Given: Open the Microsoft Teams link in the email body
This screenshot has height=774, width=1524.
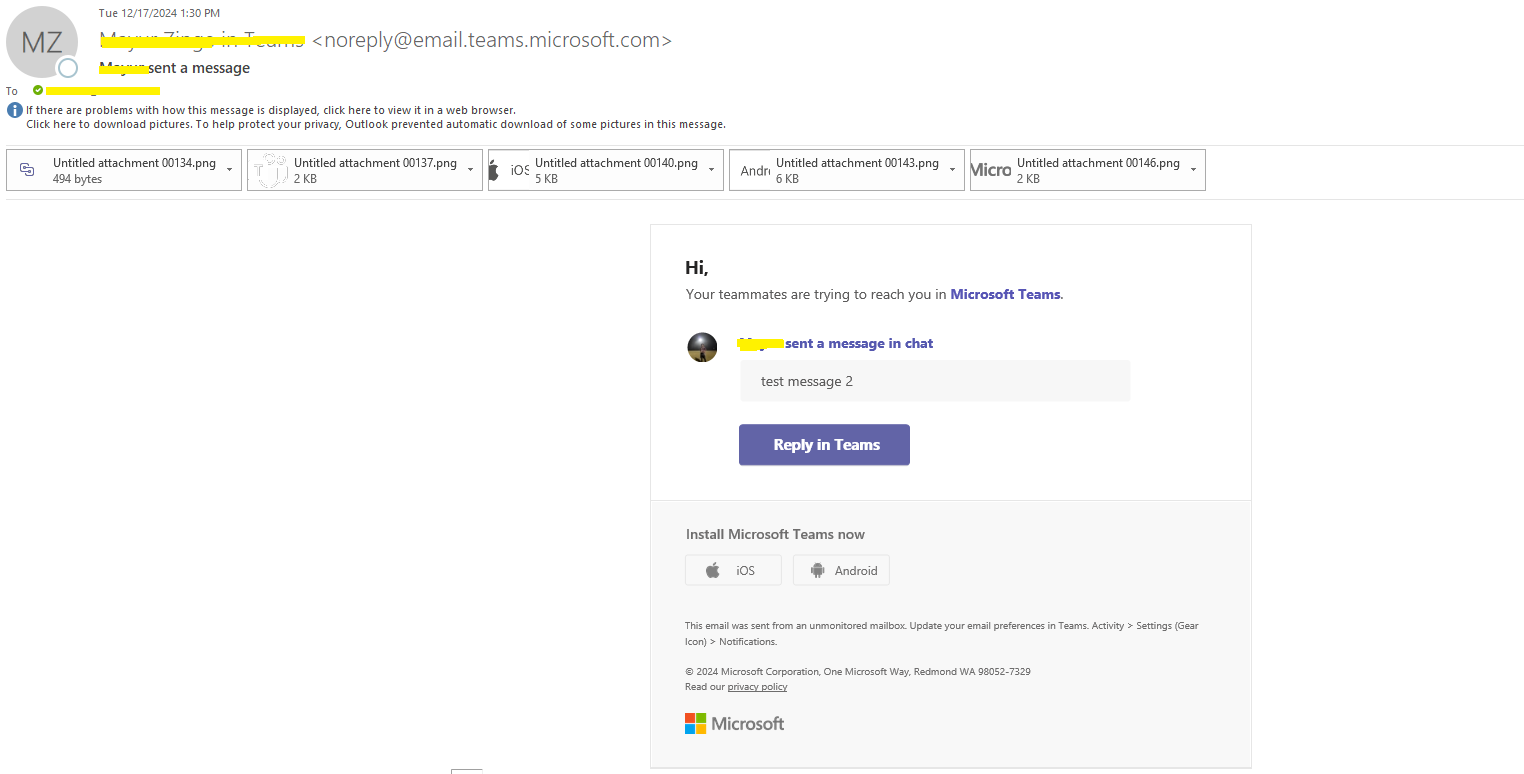Looking at the screenshot, I should (1004, 294).
